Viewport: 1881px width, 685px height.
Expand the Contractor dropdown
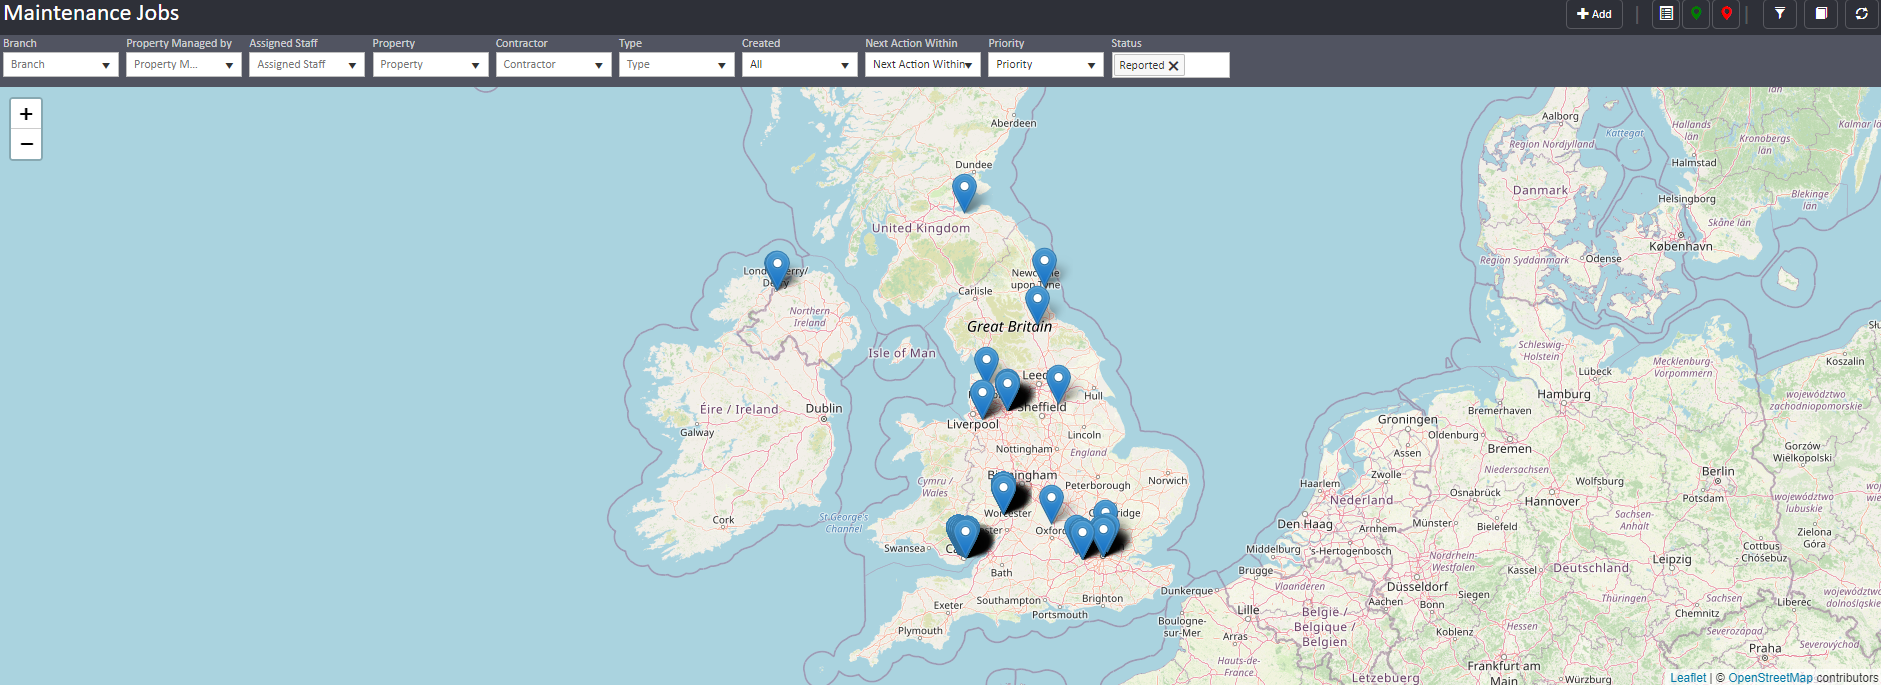tap(553, 65)
